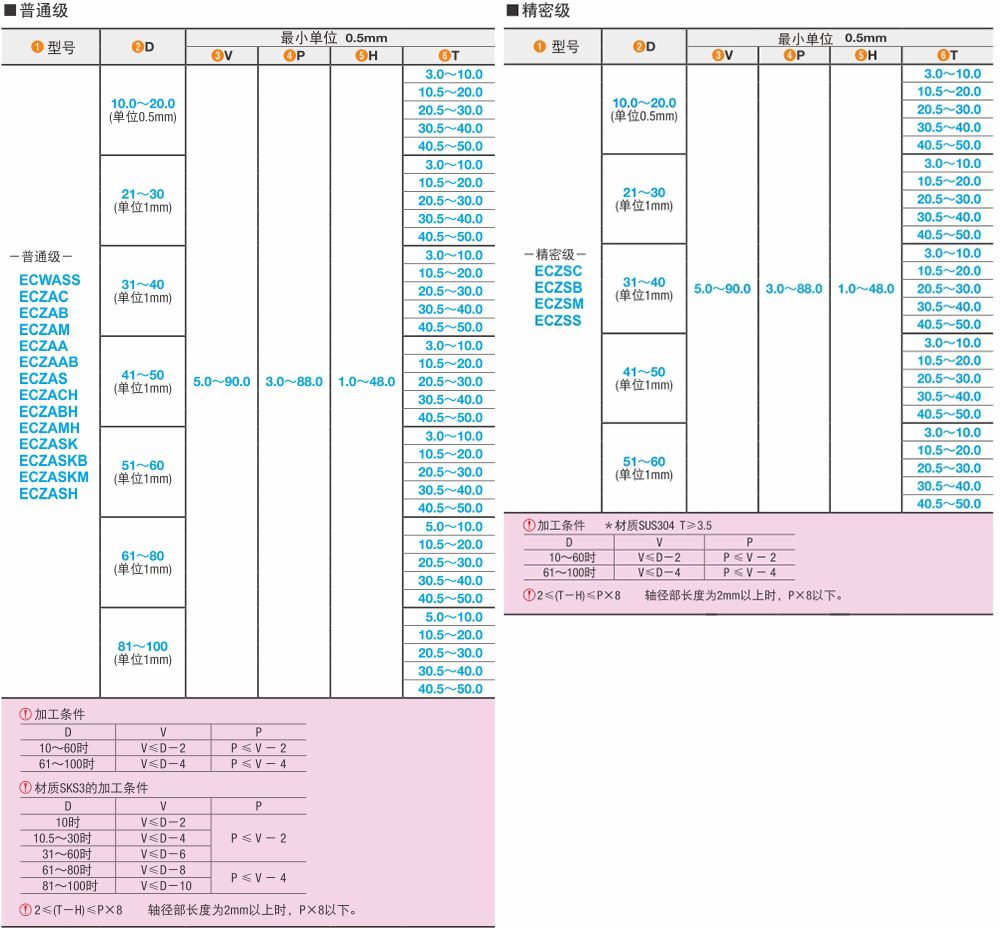This screenshot has width=1000, height=928.
Task: Click the 1.0～48.0 H value in 精密级 table
Action: coord(866,289)
